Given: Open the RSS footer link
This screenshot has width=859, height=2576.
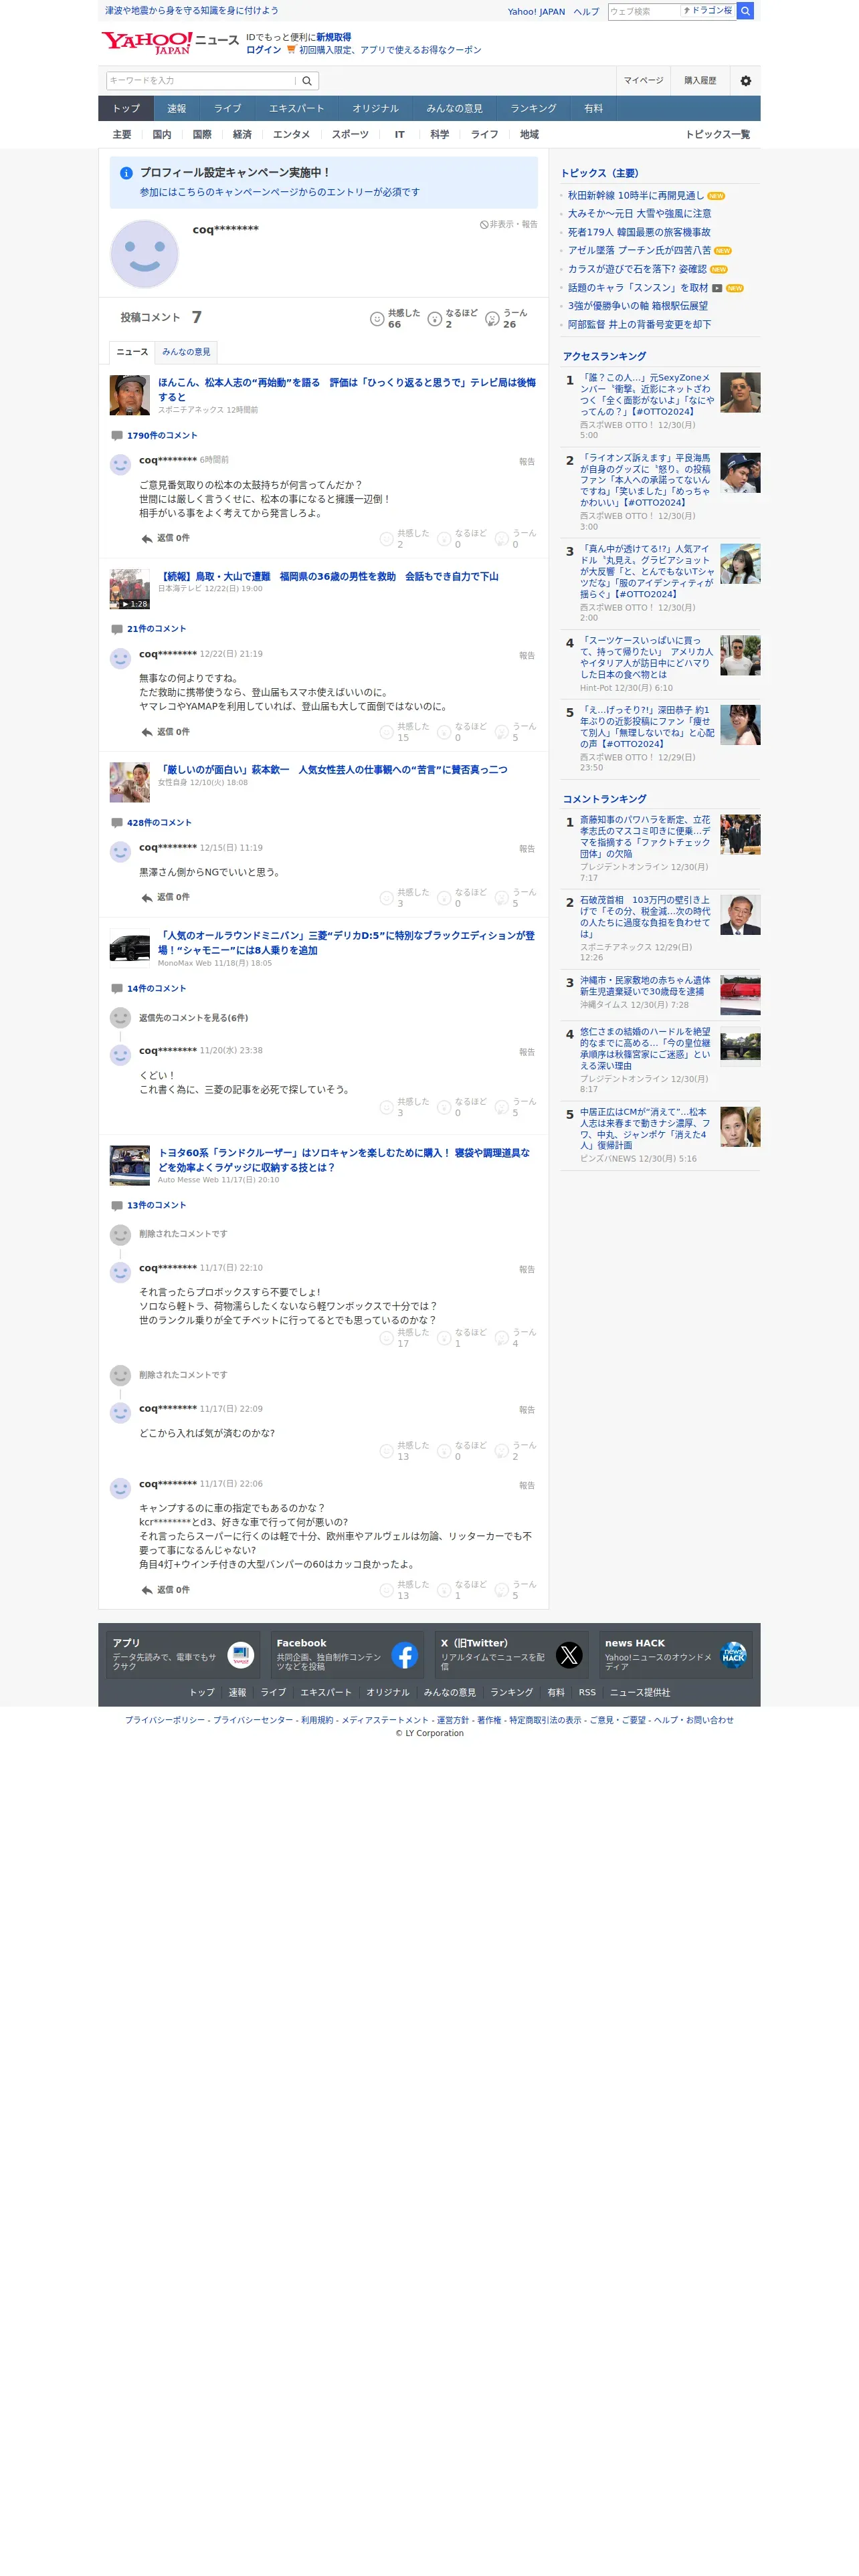Looking at the screenshot, I should (587, 1692).
